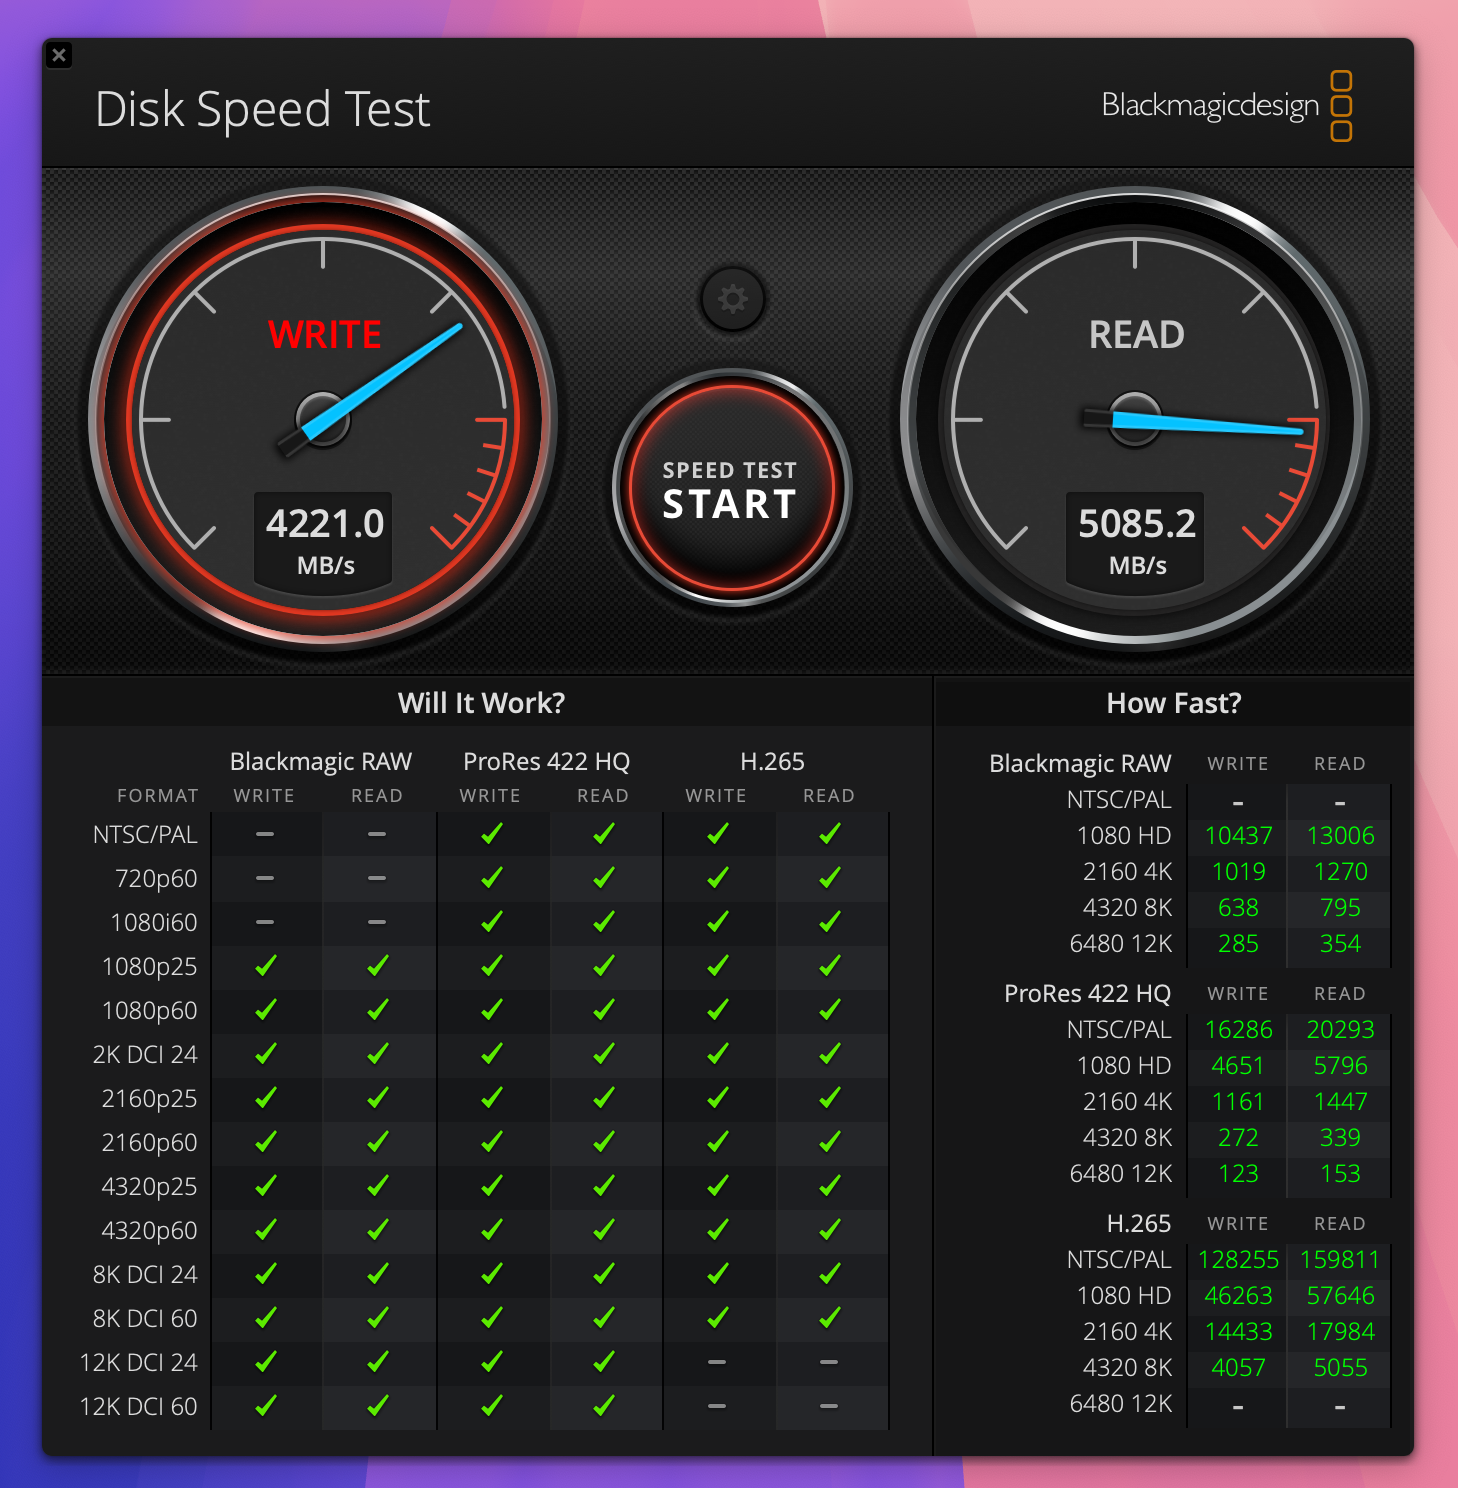The height and width of the screenshot is (1488, 1458).
Task: Click NTSC/PAL ProRes 422 HQ write checkmark
Action: coord(491,834)
